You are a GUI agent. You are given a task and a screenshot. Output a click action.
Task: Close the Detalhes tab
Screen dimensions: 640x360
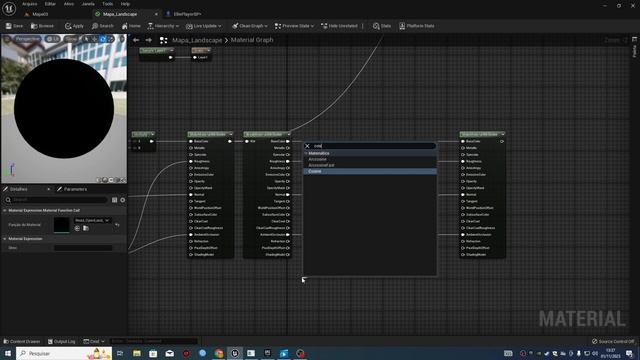coord(49,189)
